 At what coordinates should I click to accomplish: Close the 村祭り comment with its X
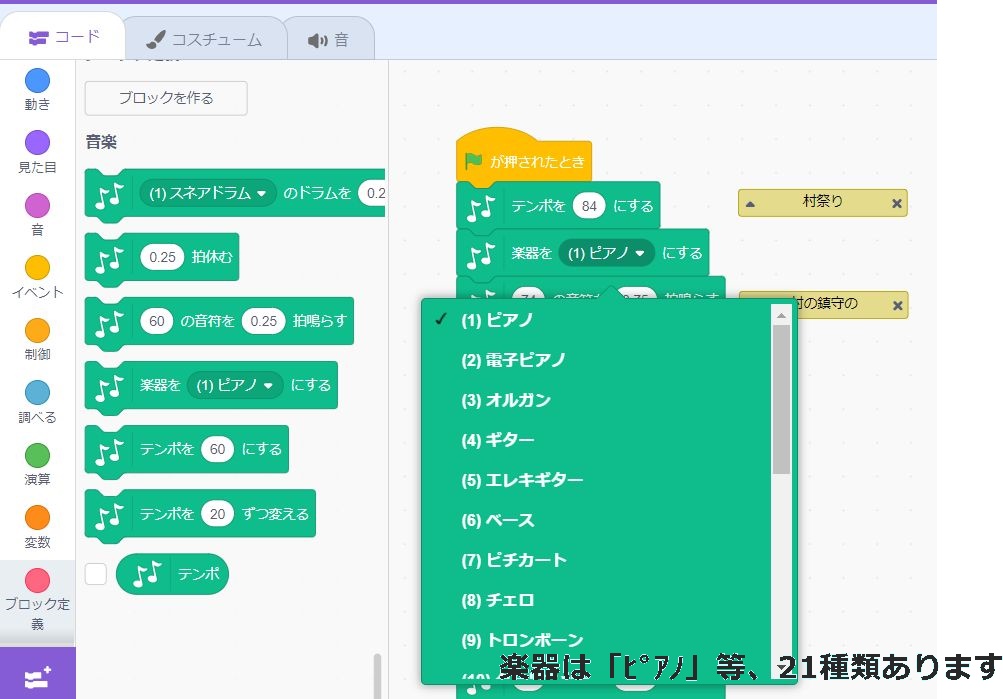[896, 203]
